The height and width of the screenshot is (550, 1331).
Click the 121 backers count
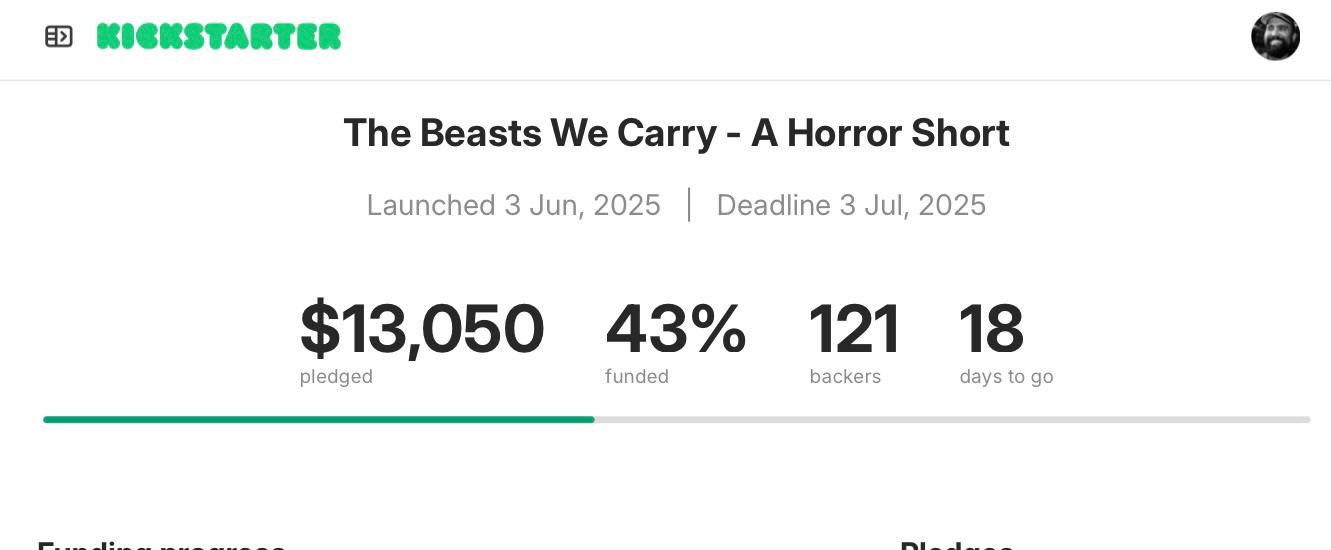[855, 328]
